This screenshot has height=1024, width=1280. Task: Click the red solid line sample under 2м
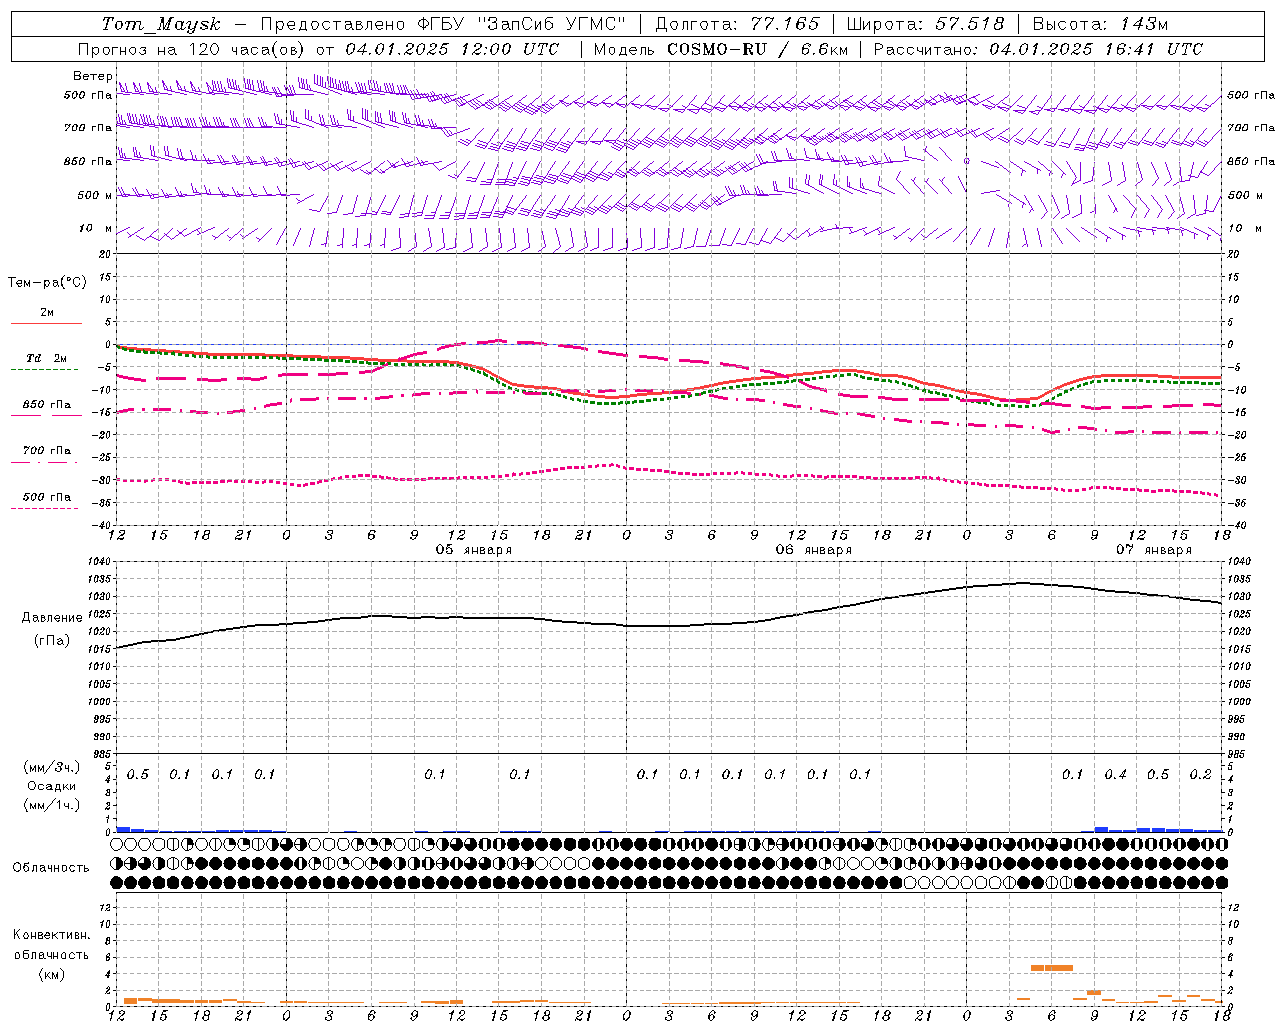pyautogui.click(x=46, y=323)
